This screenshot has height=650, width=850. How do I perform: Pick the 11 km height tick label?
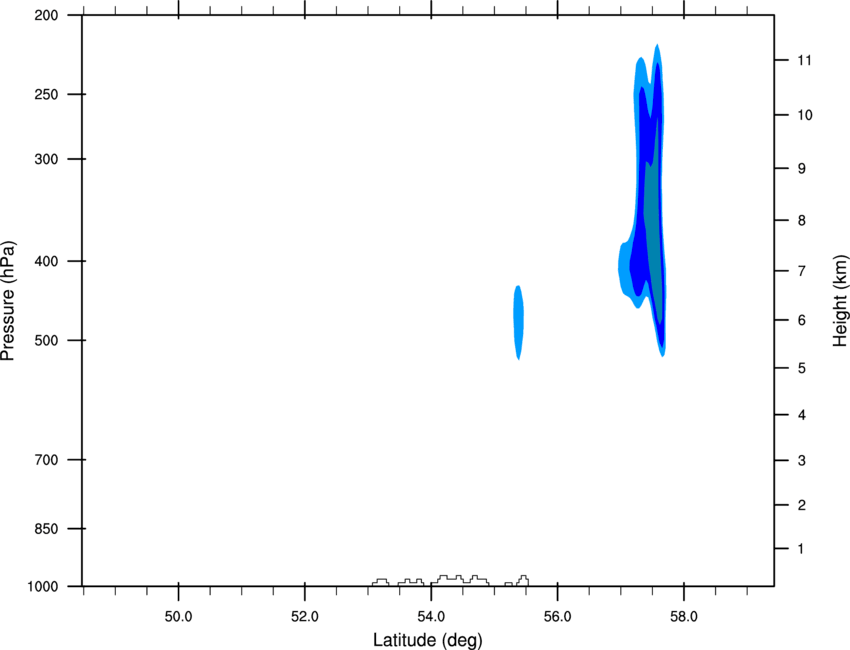[x=805, y=60]
